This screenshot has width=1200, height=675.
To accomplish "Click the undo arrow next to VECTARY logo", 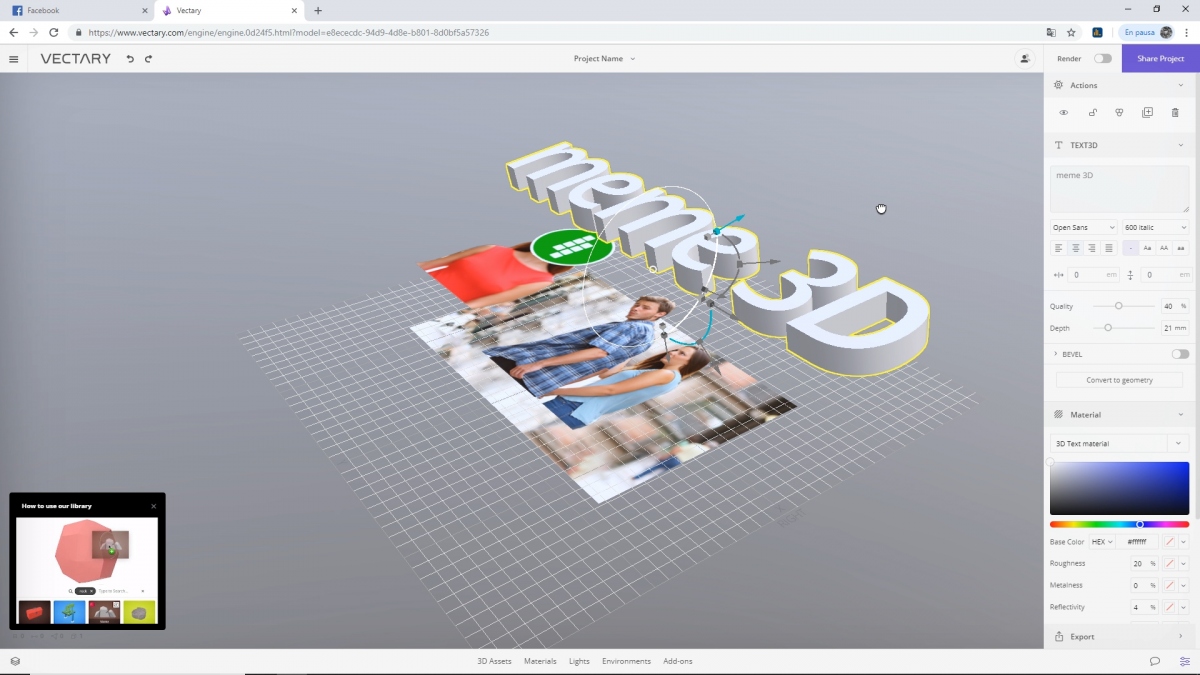I will click(x=130, y=58).
